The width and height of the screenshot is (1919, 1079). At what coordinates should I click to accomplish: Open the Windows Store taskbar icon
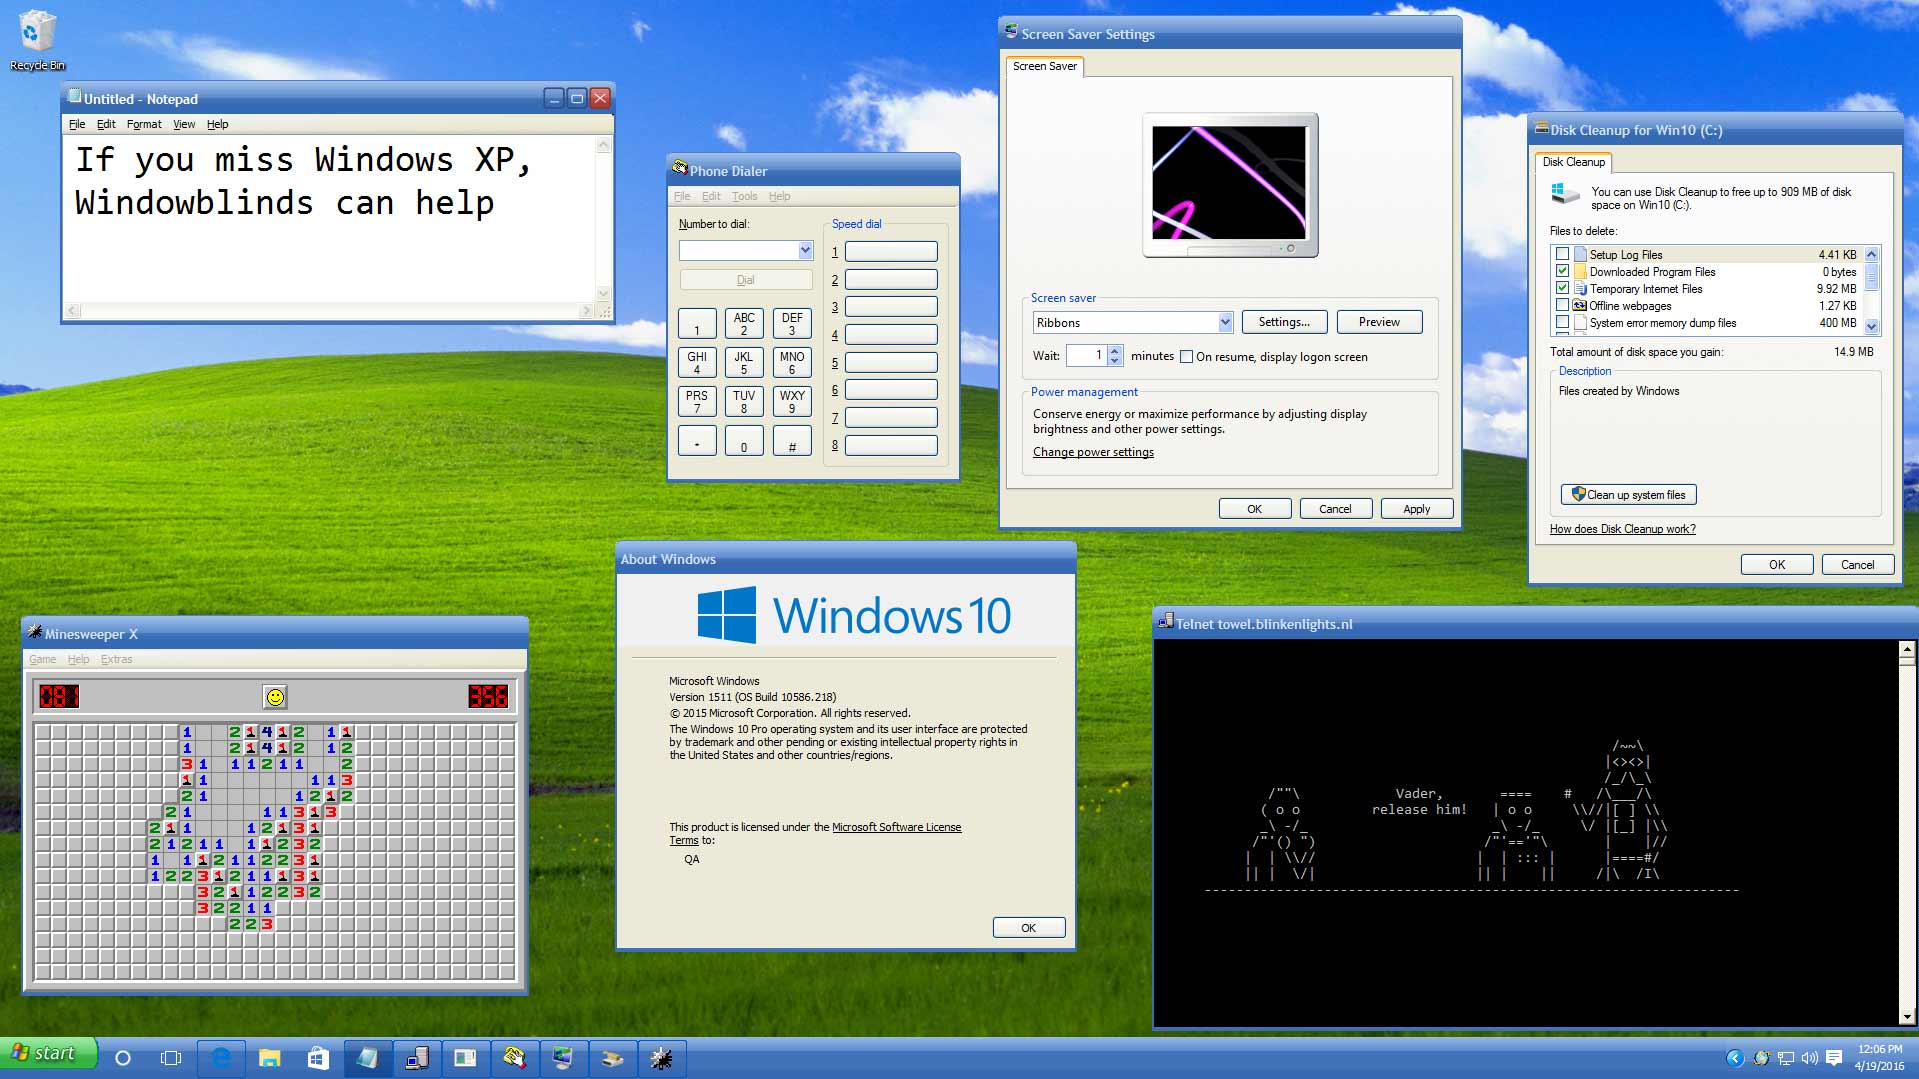(x=318, y=1058)
